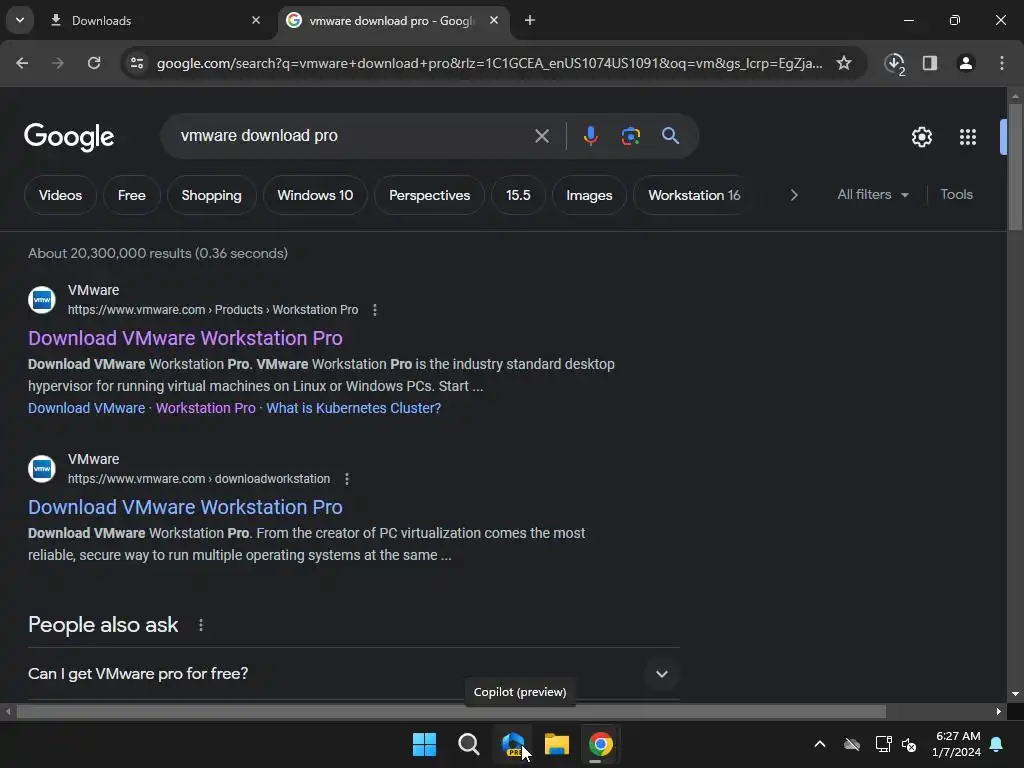The width and height of the screenshot is (1024, 768).
Task: Click scrollbar down arrow
Action: click(1015, 694)
